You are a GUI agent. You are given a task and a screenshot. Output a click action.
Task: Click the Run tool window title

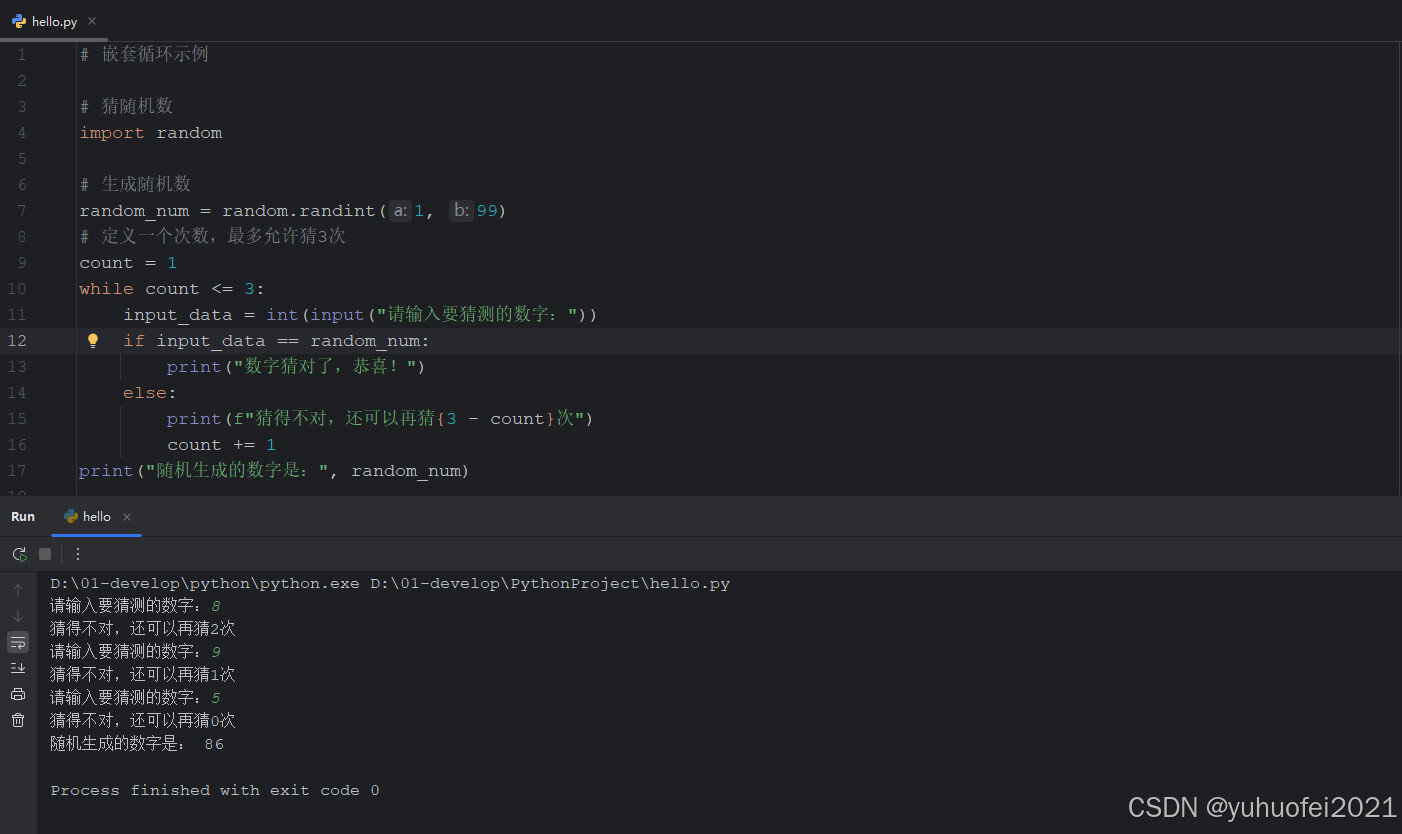(23, 517)
